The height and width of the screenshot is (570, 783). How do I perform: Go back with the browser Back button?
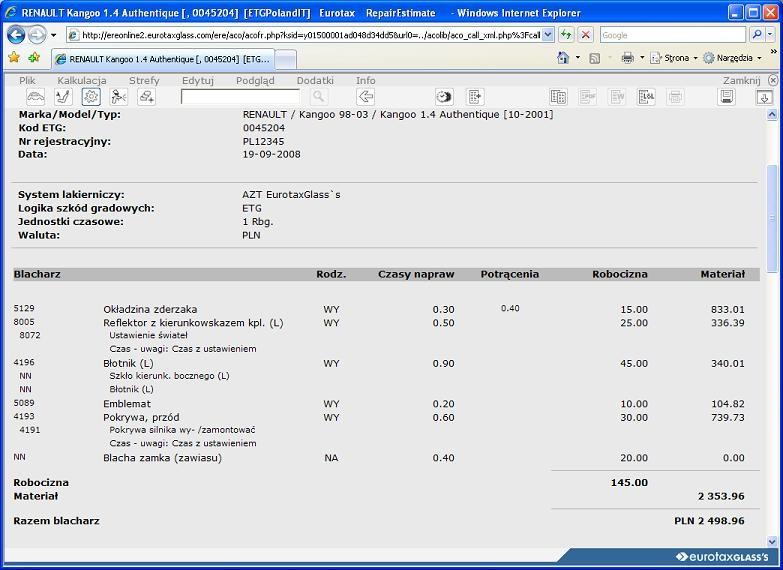click(16, 35)
